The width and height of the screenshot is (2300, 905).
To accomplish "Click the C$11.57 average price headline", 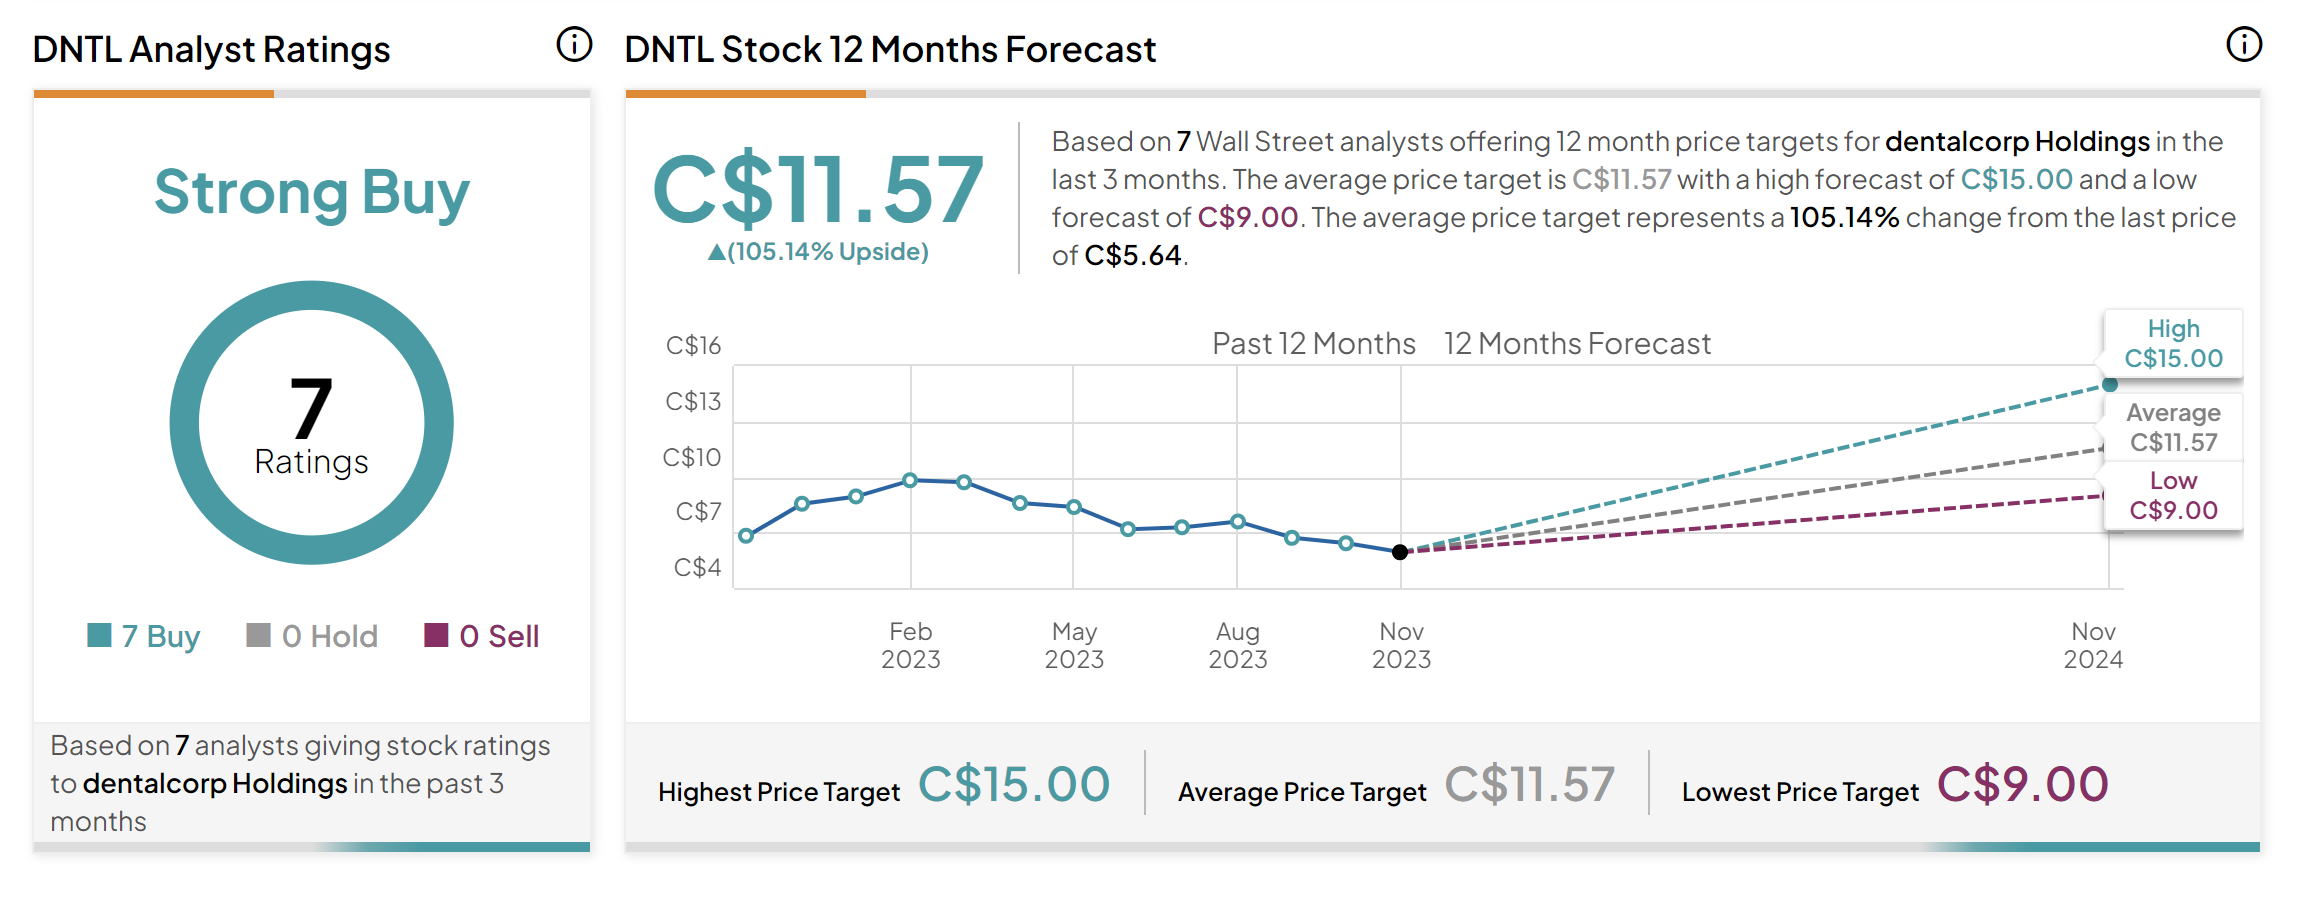I will 818,189.
